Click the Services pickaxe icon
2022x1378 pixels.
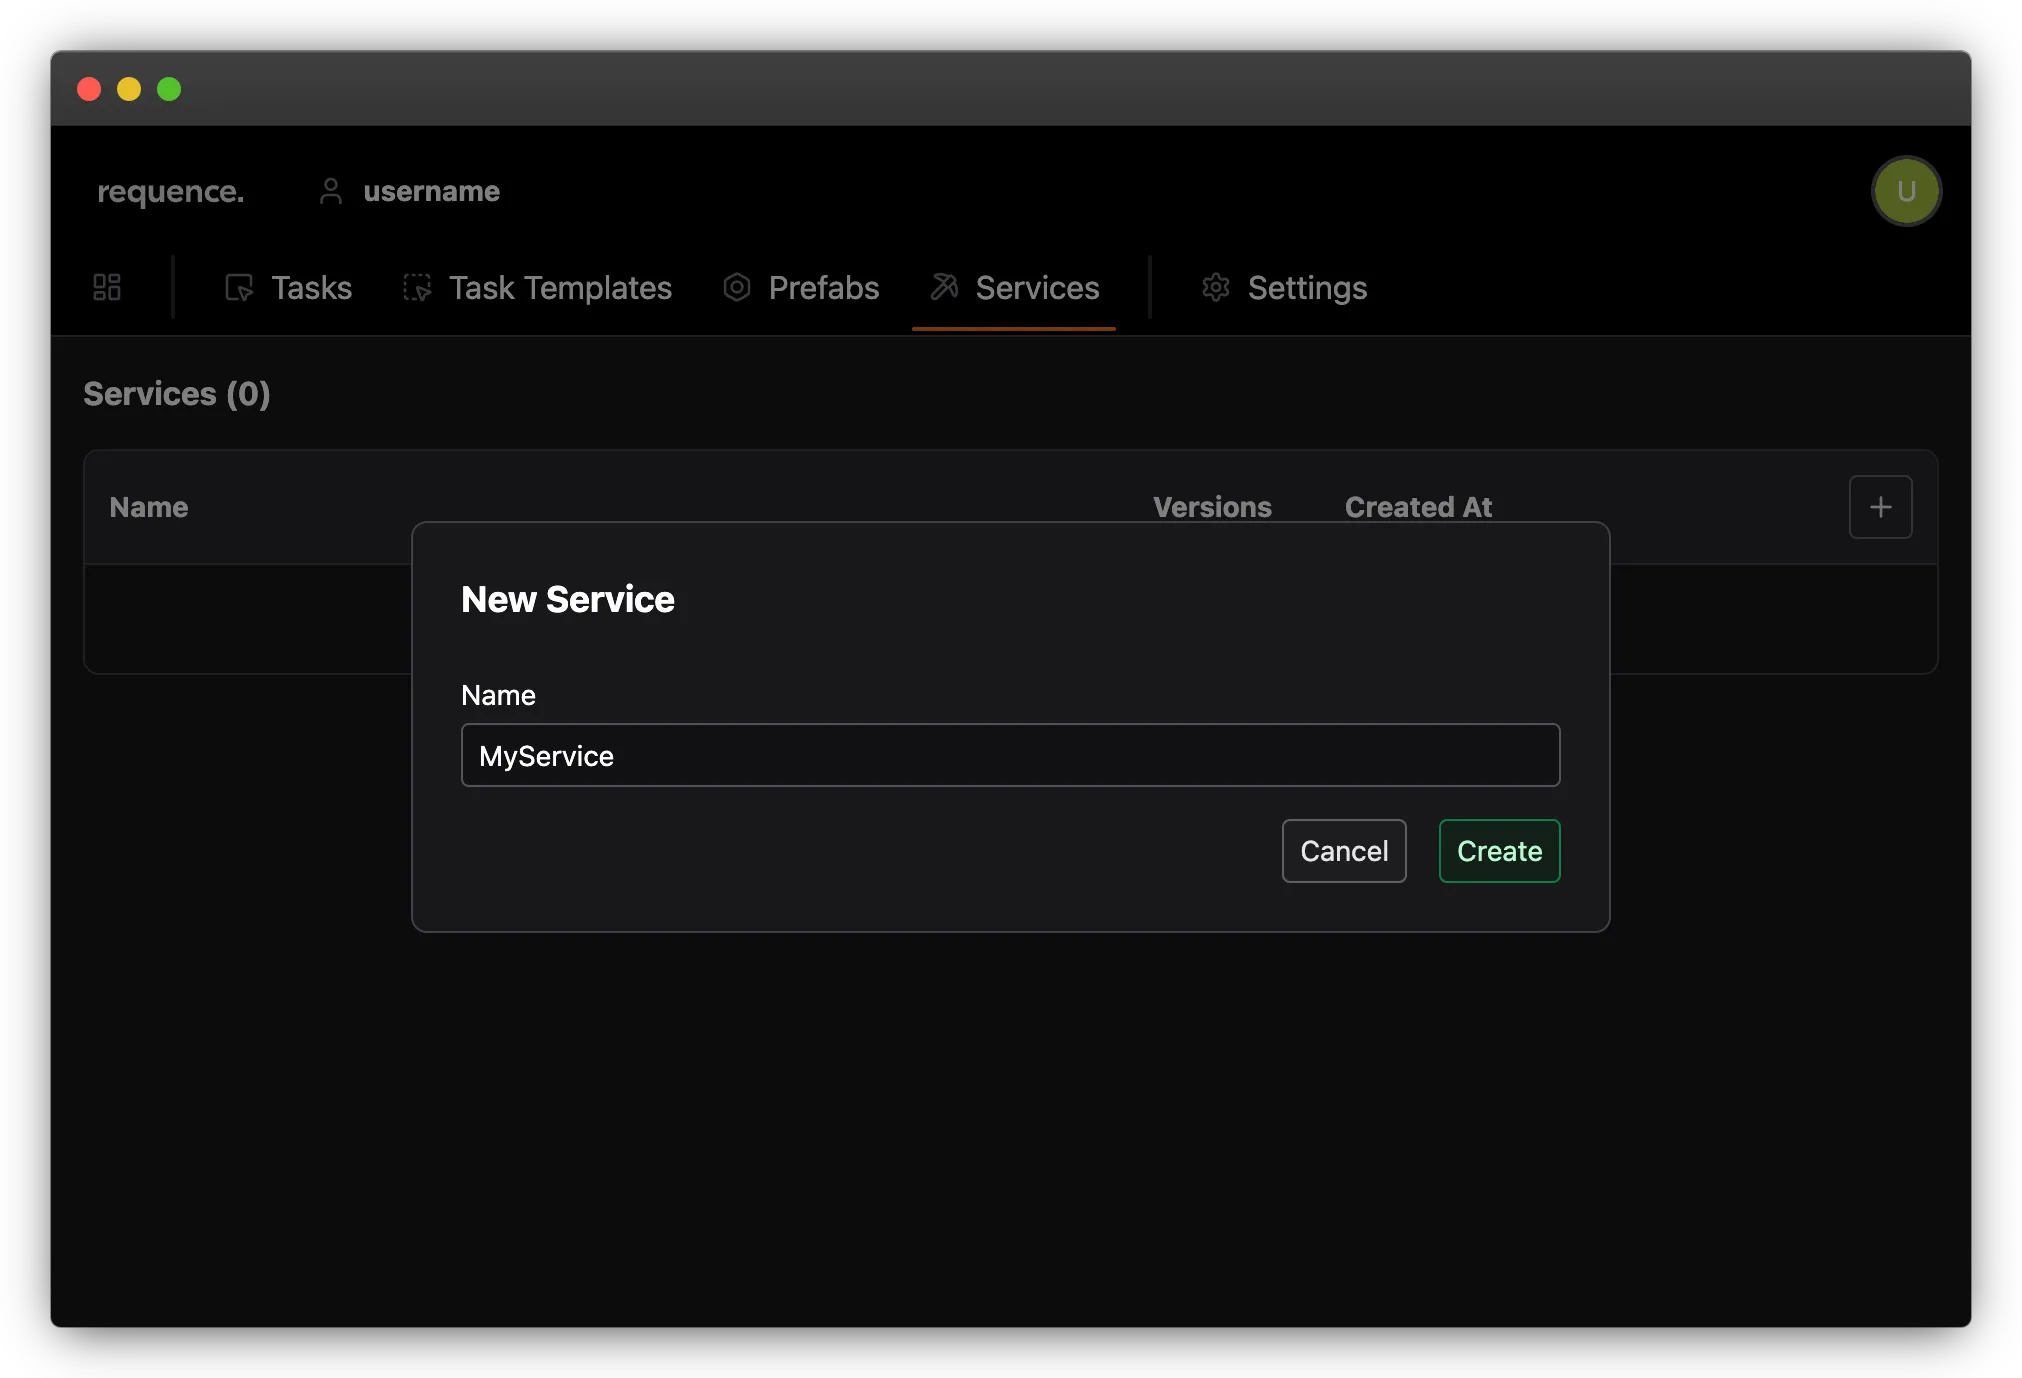click(x=944, y=287)
